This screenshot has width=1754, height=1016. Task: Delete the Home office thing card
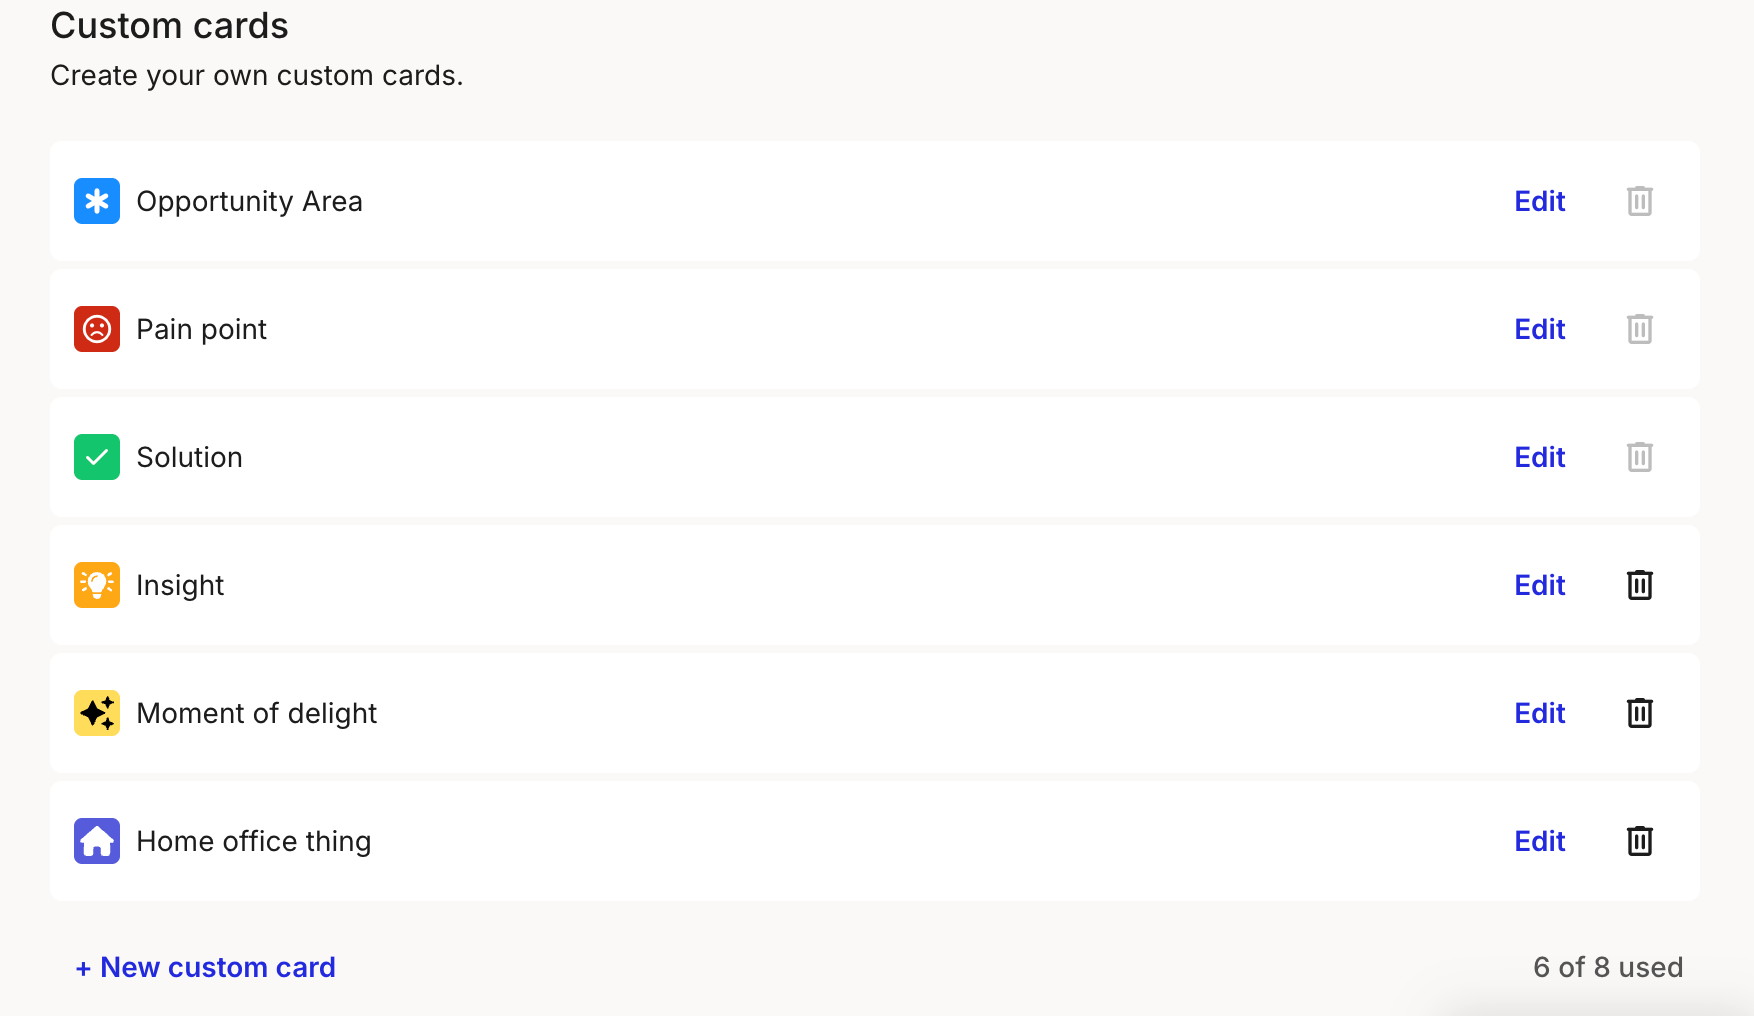[x=1640, y=841]
